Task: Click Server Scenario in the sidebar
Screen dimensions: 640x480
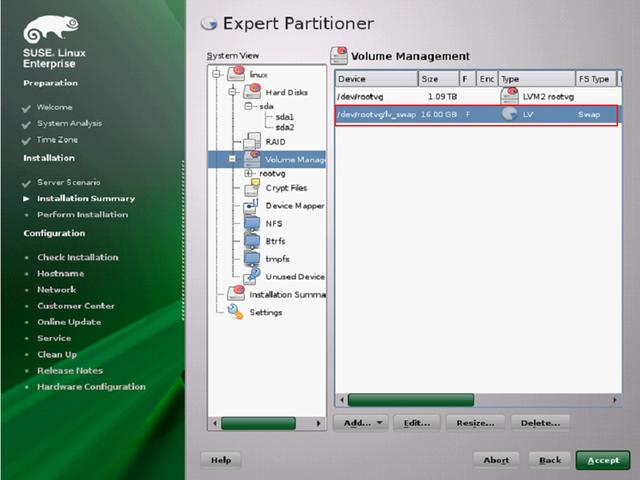Action: pyautogui.click(x=69, y=182)
